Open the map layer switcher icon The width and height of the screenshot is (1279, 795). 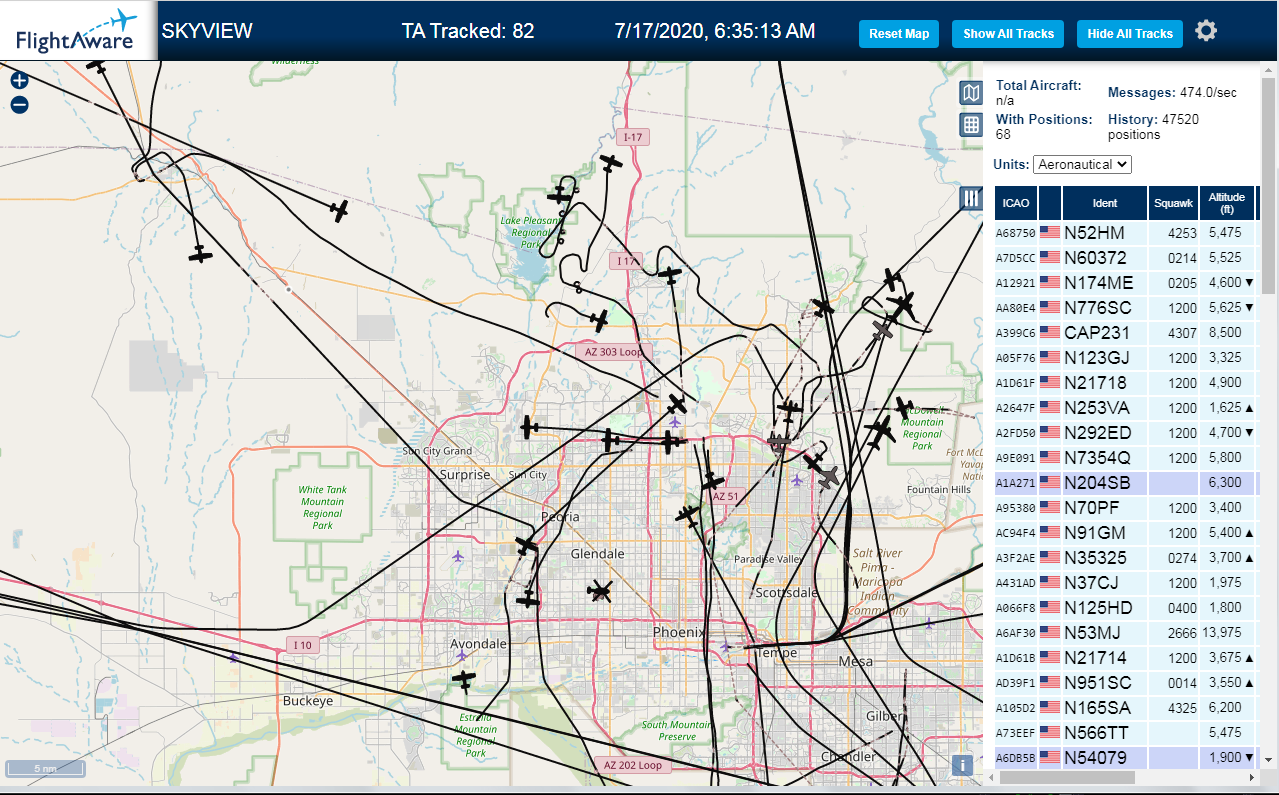(970, 93)
